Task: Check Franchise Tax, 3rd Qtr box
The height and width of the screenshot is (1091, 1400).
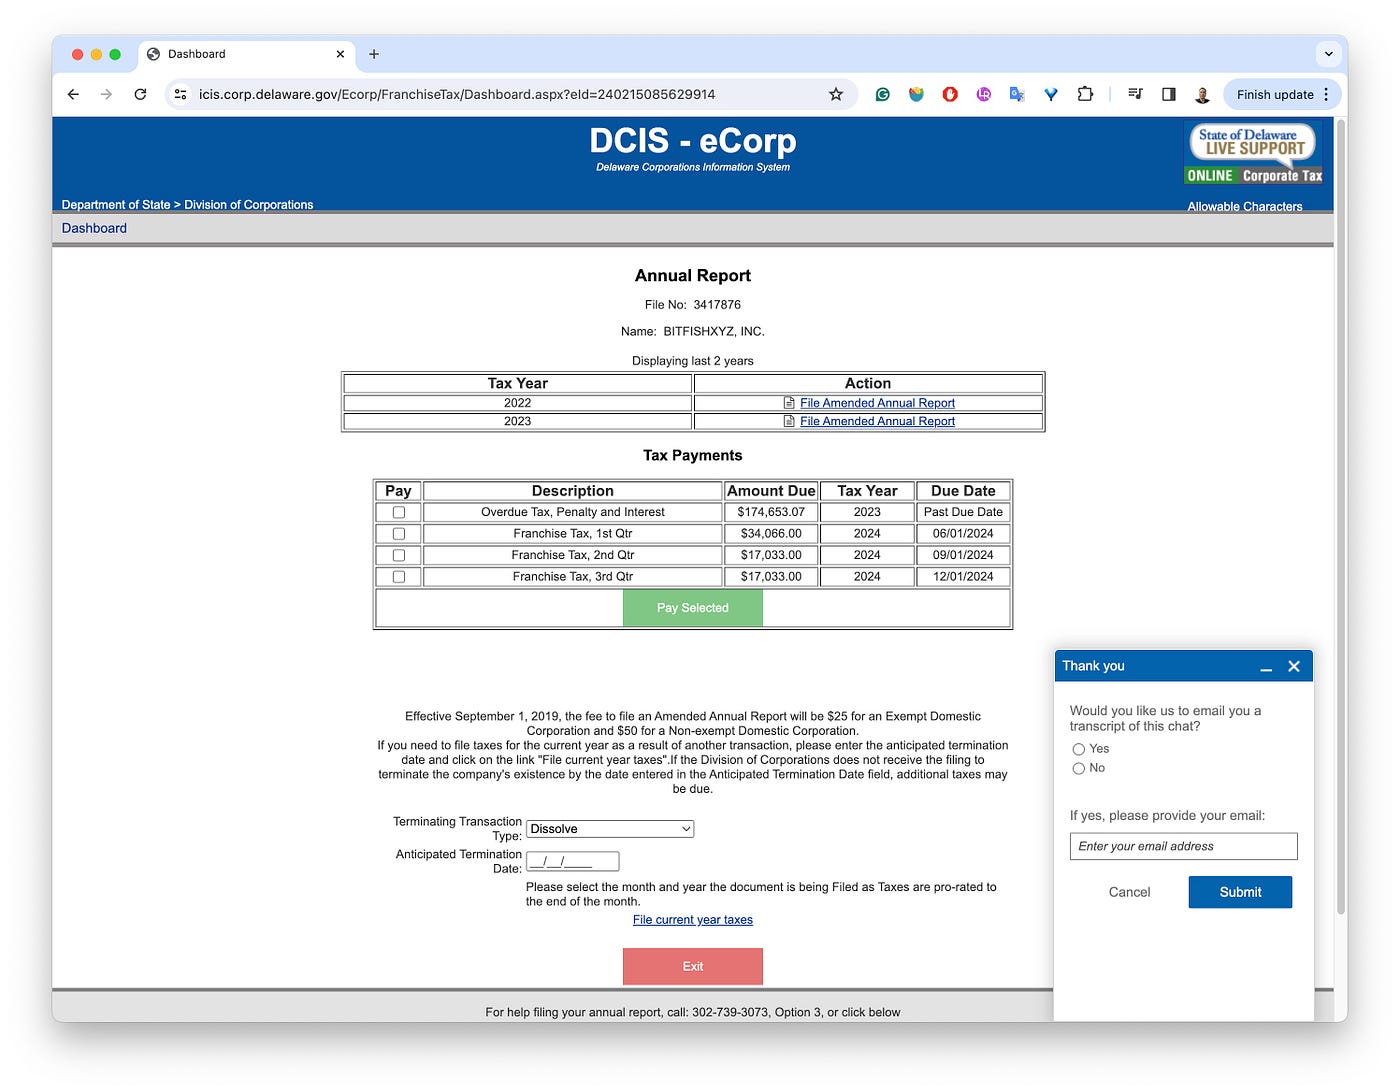Action: click(399, 577)
